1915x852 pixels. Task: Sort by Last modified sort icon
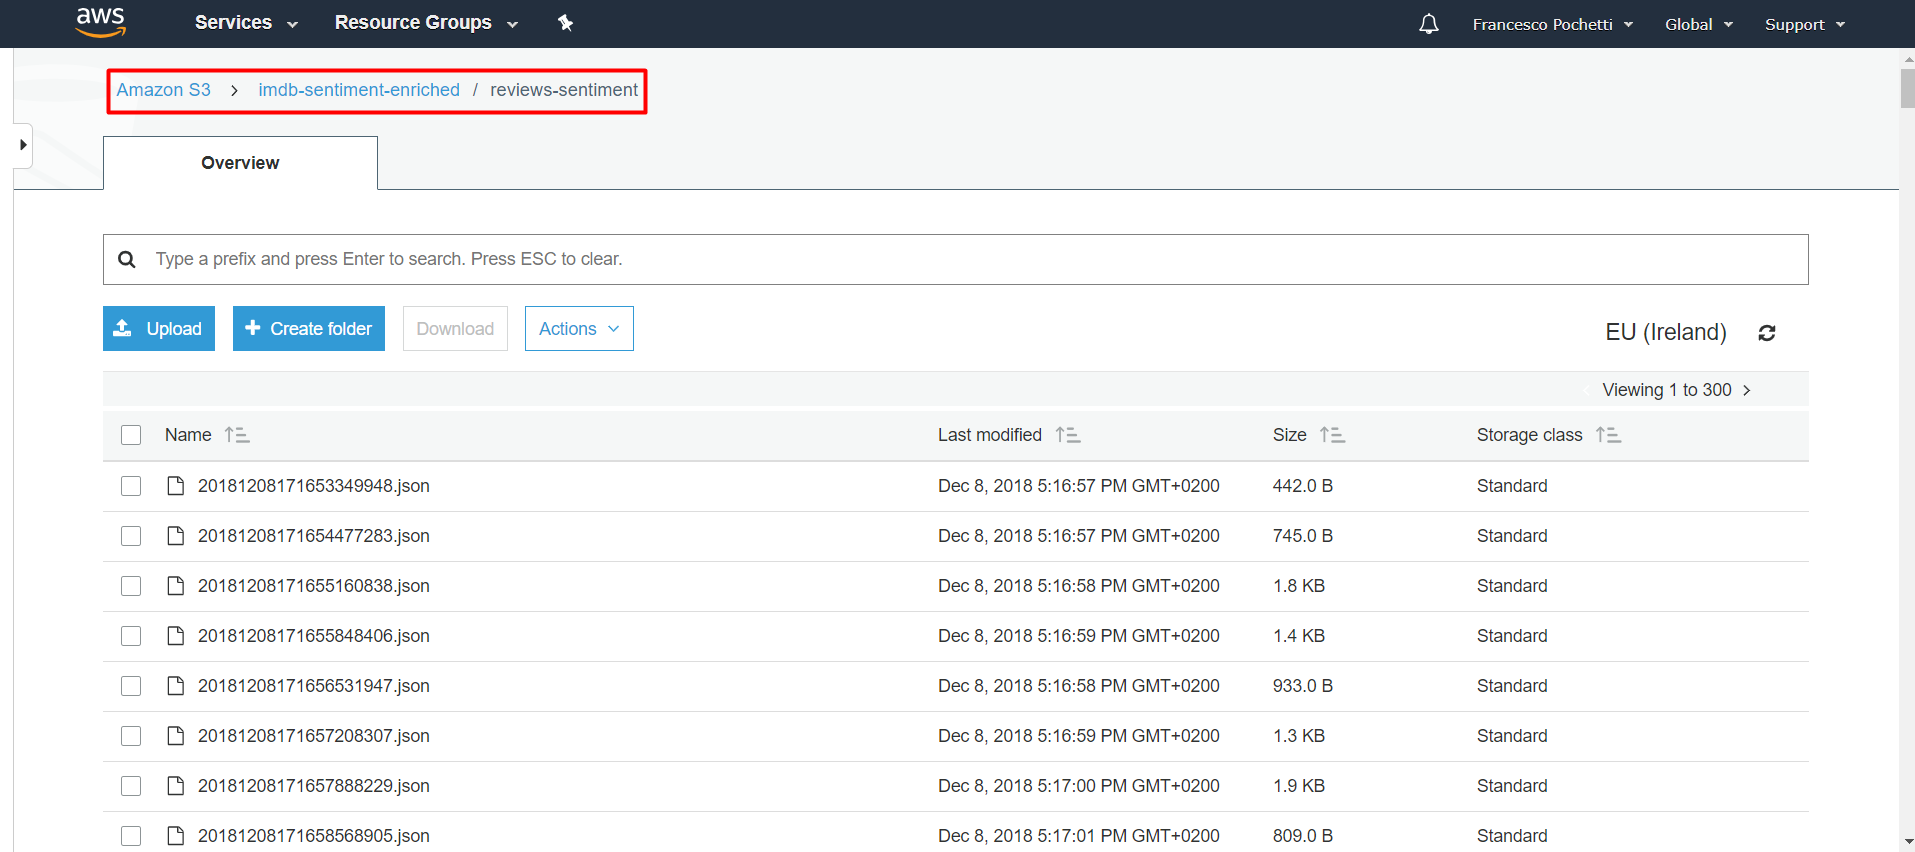point(1068,435)
